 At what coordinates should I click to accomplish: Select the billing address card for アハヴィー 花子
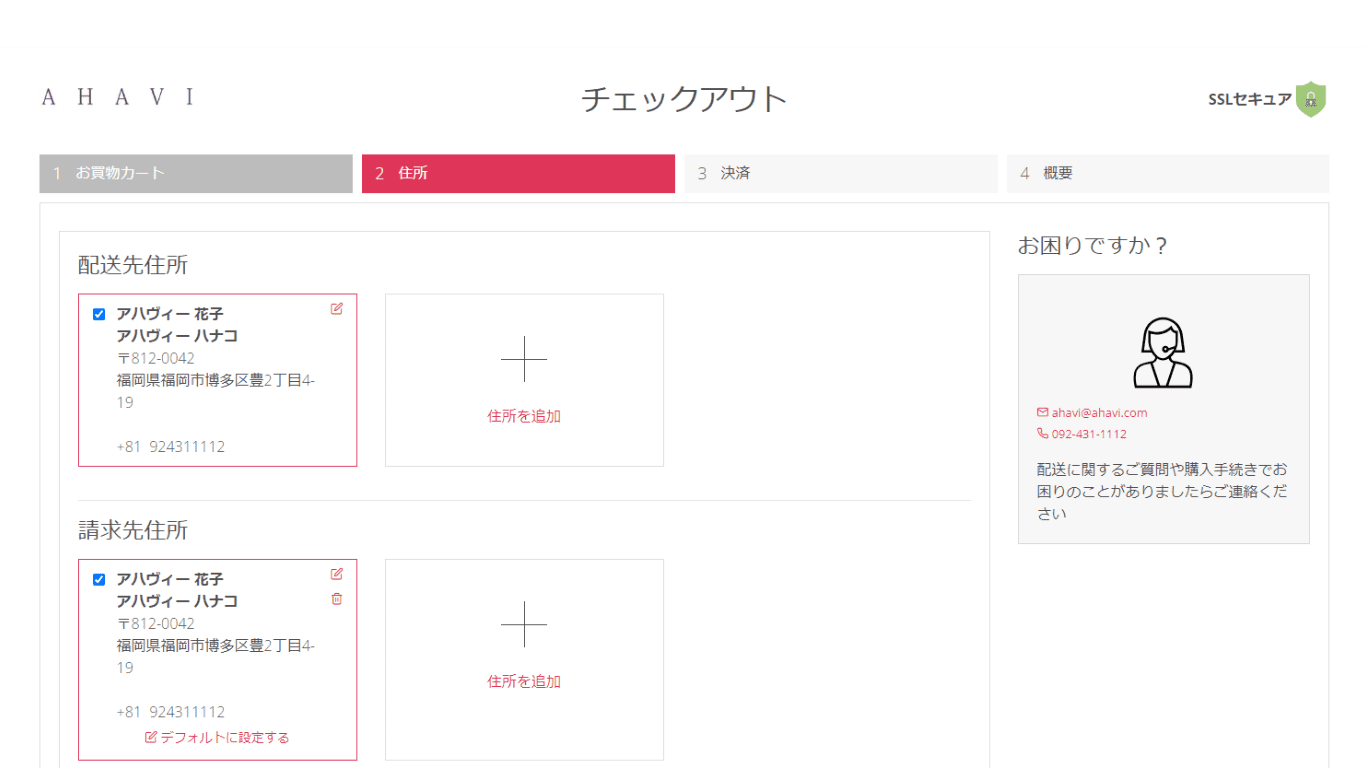[x=217, y=660]
